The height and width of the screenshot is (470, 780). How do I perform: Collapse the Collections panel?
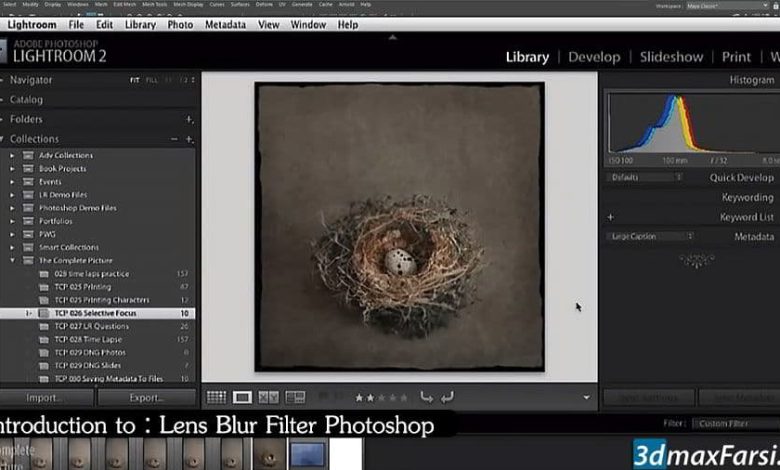34,139
